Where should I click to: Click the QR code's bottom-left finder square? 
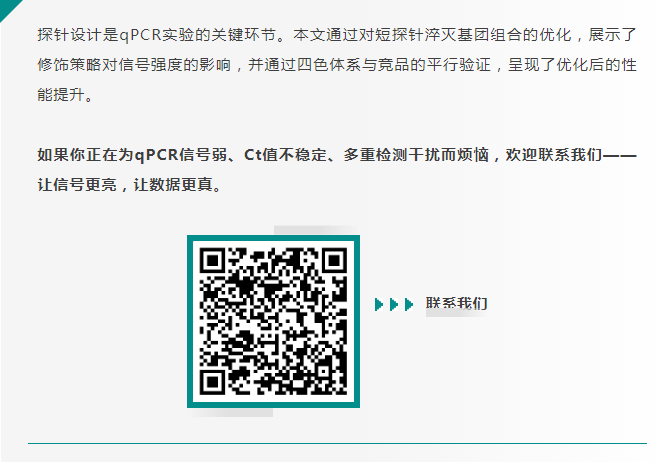212,382
